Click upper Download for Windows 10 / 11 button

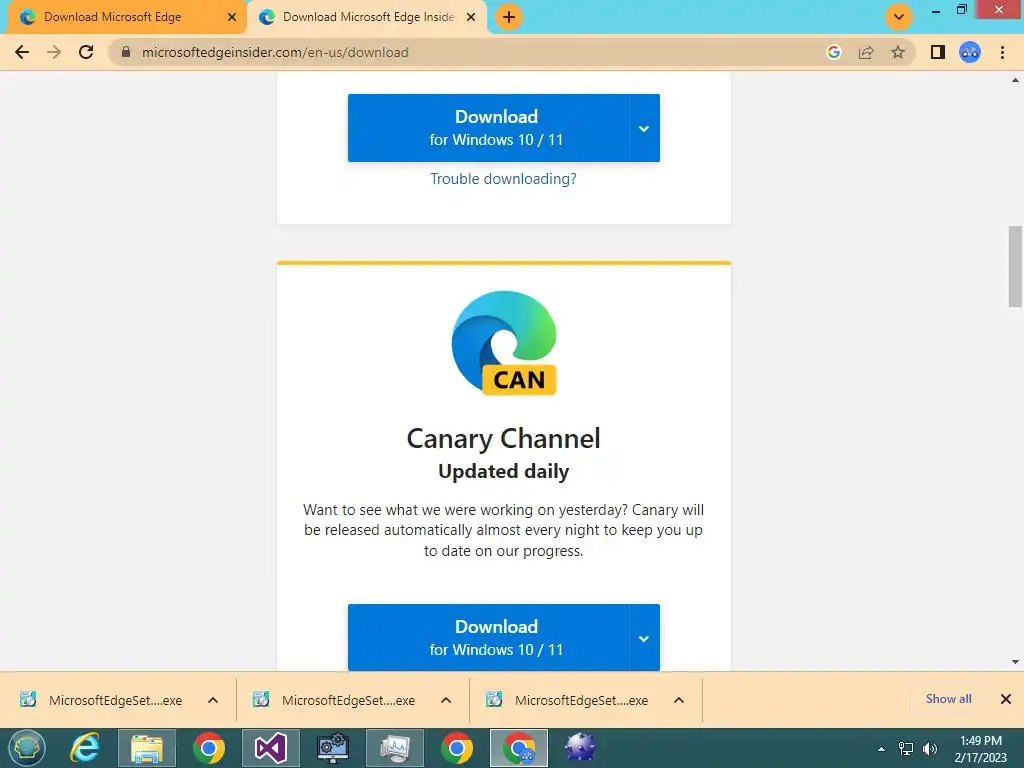click(x=488, y=128)
